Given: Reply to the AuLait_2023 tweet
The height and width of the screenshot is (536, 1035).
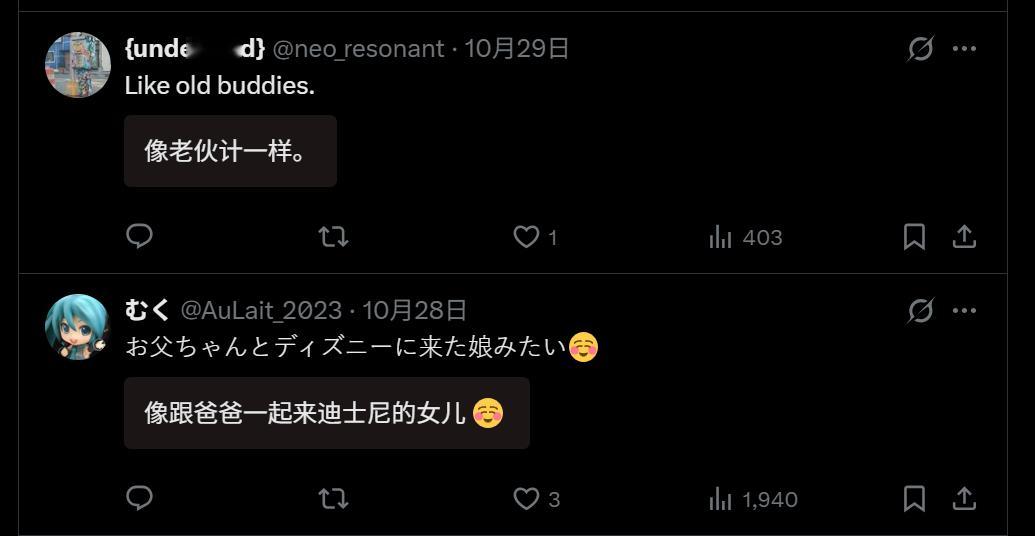Looking at the screenshot, I should pos(139,498).
